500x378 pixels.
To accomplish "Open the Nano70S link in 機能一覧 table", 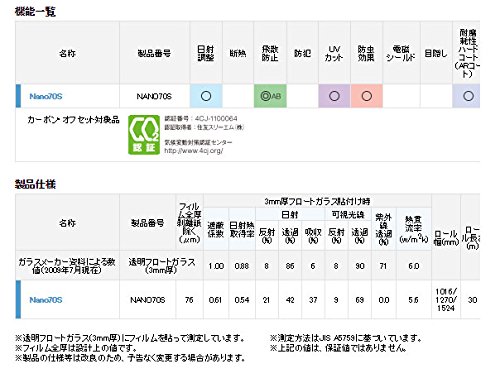I will tap(46, 96).
